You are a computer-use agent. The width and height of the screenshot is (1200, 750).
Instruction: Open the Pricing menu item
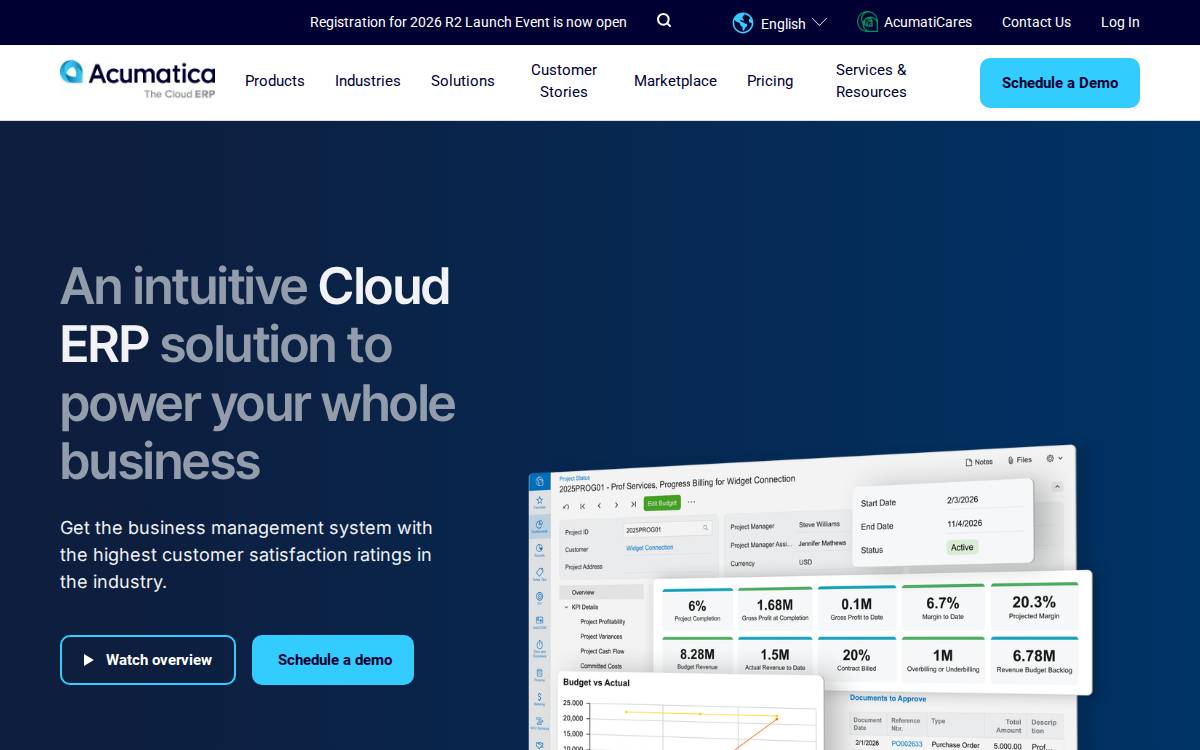point(770,81)
